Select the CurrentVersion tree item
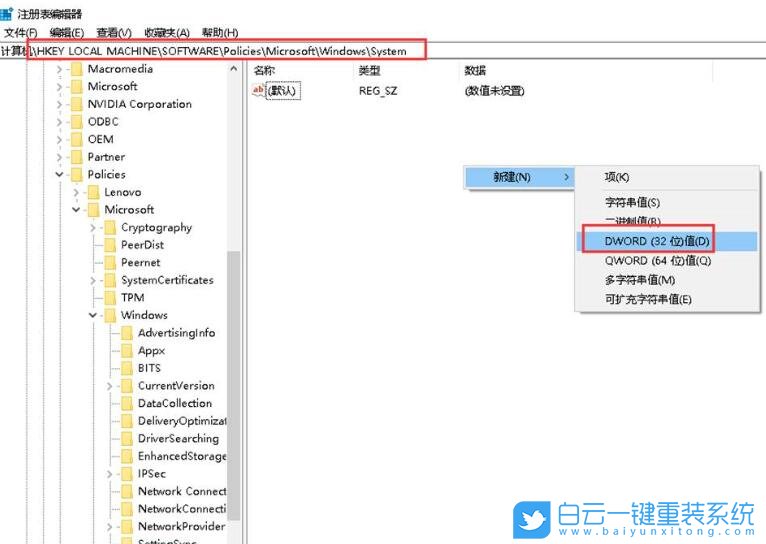This screenshot has height=544, width=766. point(176,386)
